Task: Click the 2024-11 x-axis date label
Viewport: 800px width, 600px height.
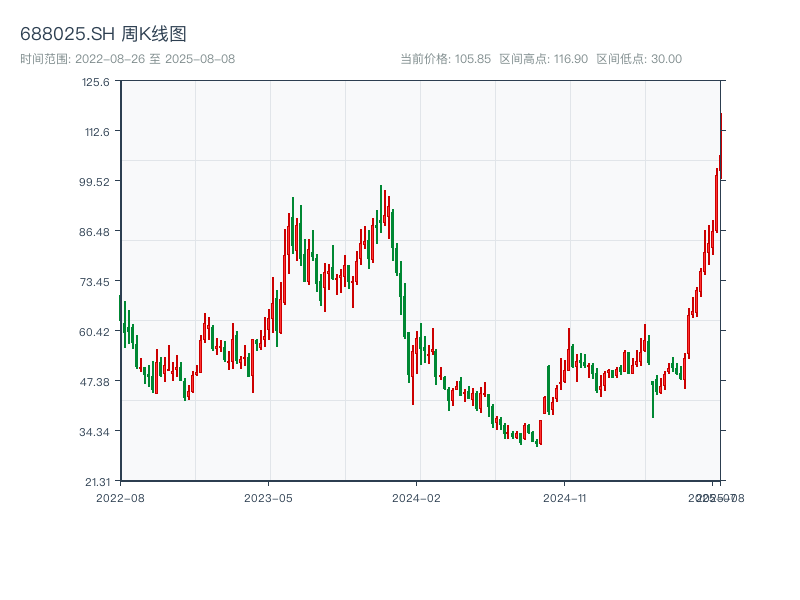Action: point(564,498)
